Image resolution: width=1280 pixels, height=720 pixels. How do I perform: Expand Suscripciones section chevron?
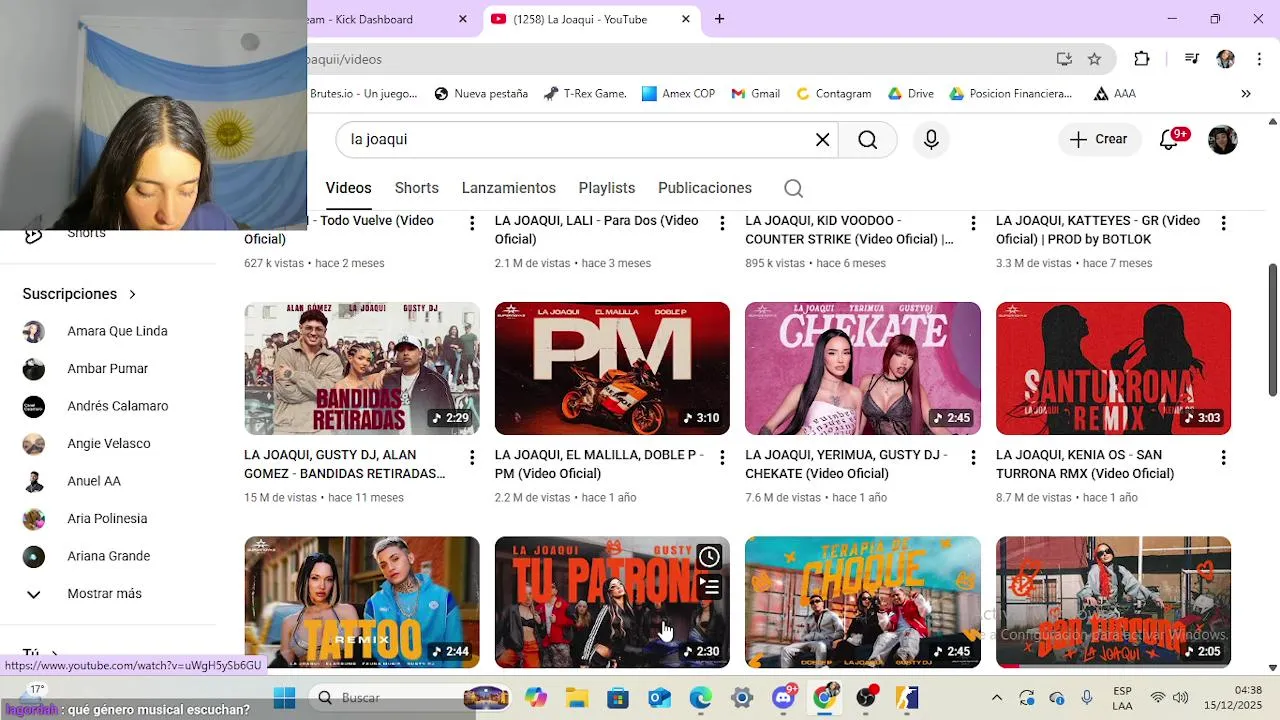tap(132, 294)
